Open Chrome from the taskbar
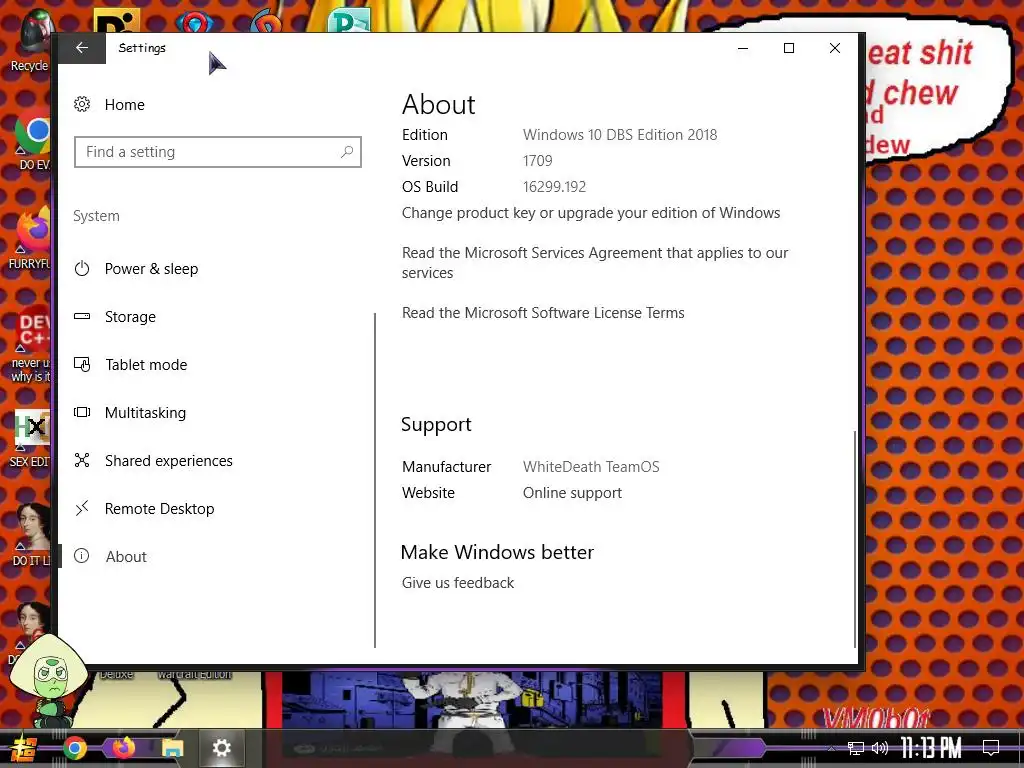 coord(74,748)
